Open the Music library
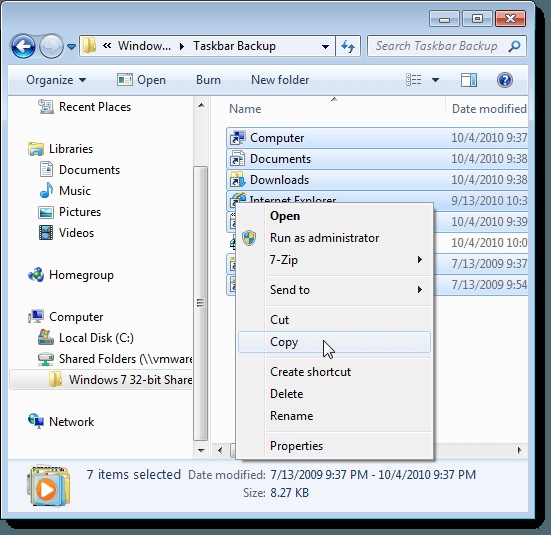 75,191
